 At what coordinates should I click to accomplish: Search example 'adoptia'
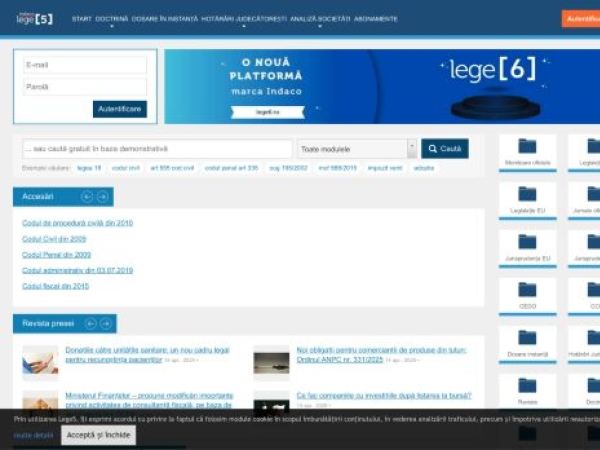click(x=424, y=168)
